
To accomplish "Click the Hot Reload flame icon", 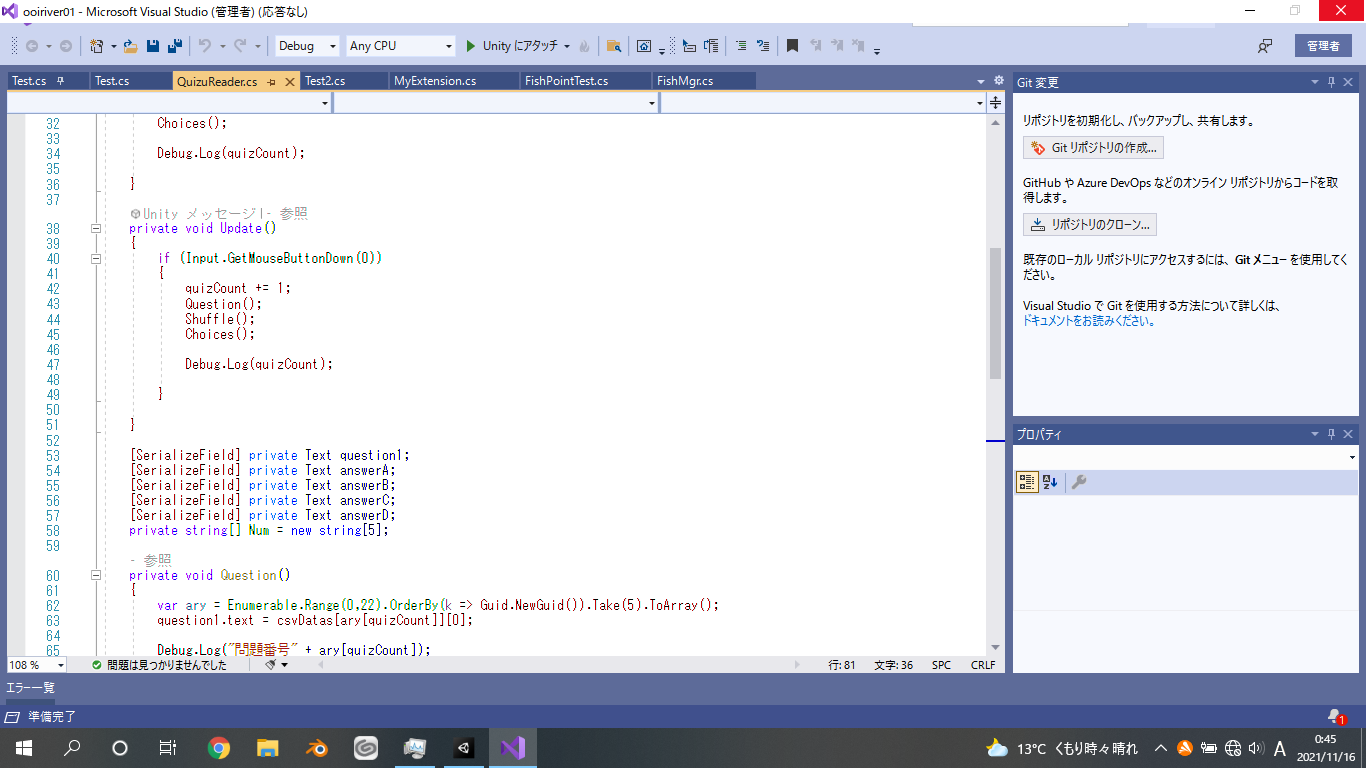I will (x=584, y=46).
